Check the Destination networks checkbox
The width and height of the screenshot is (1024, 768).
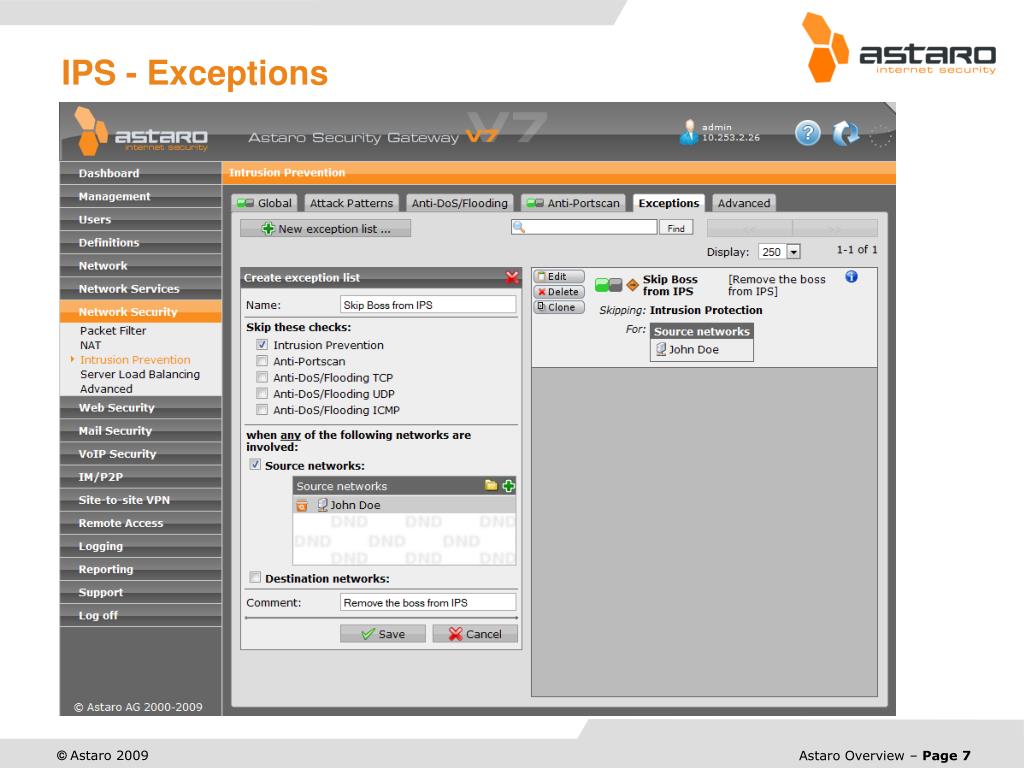pos(255,577)
